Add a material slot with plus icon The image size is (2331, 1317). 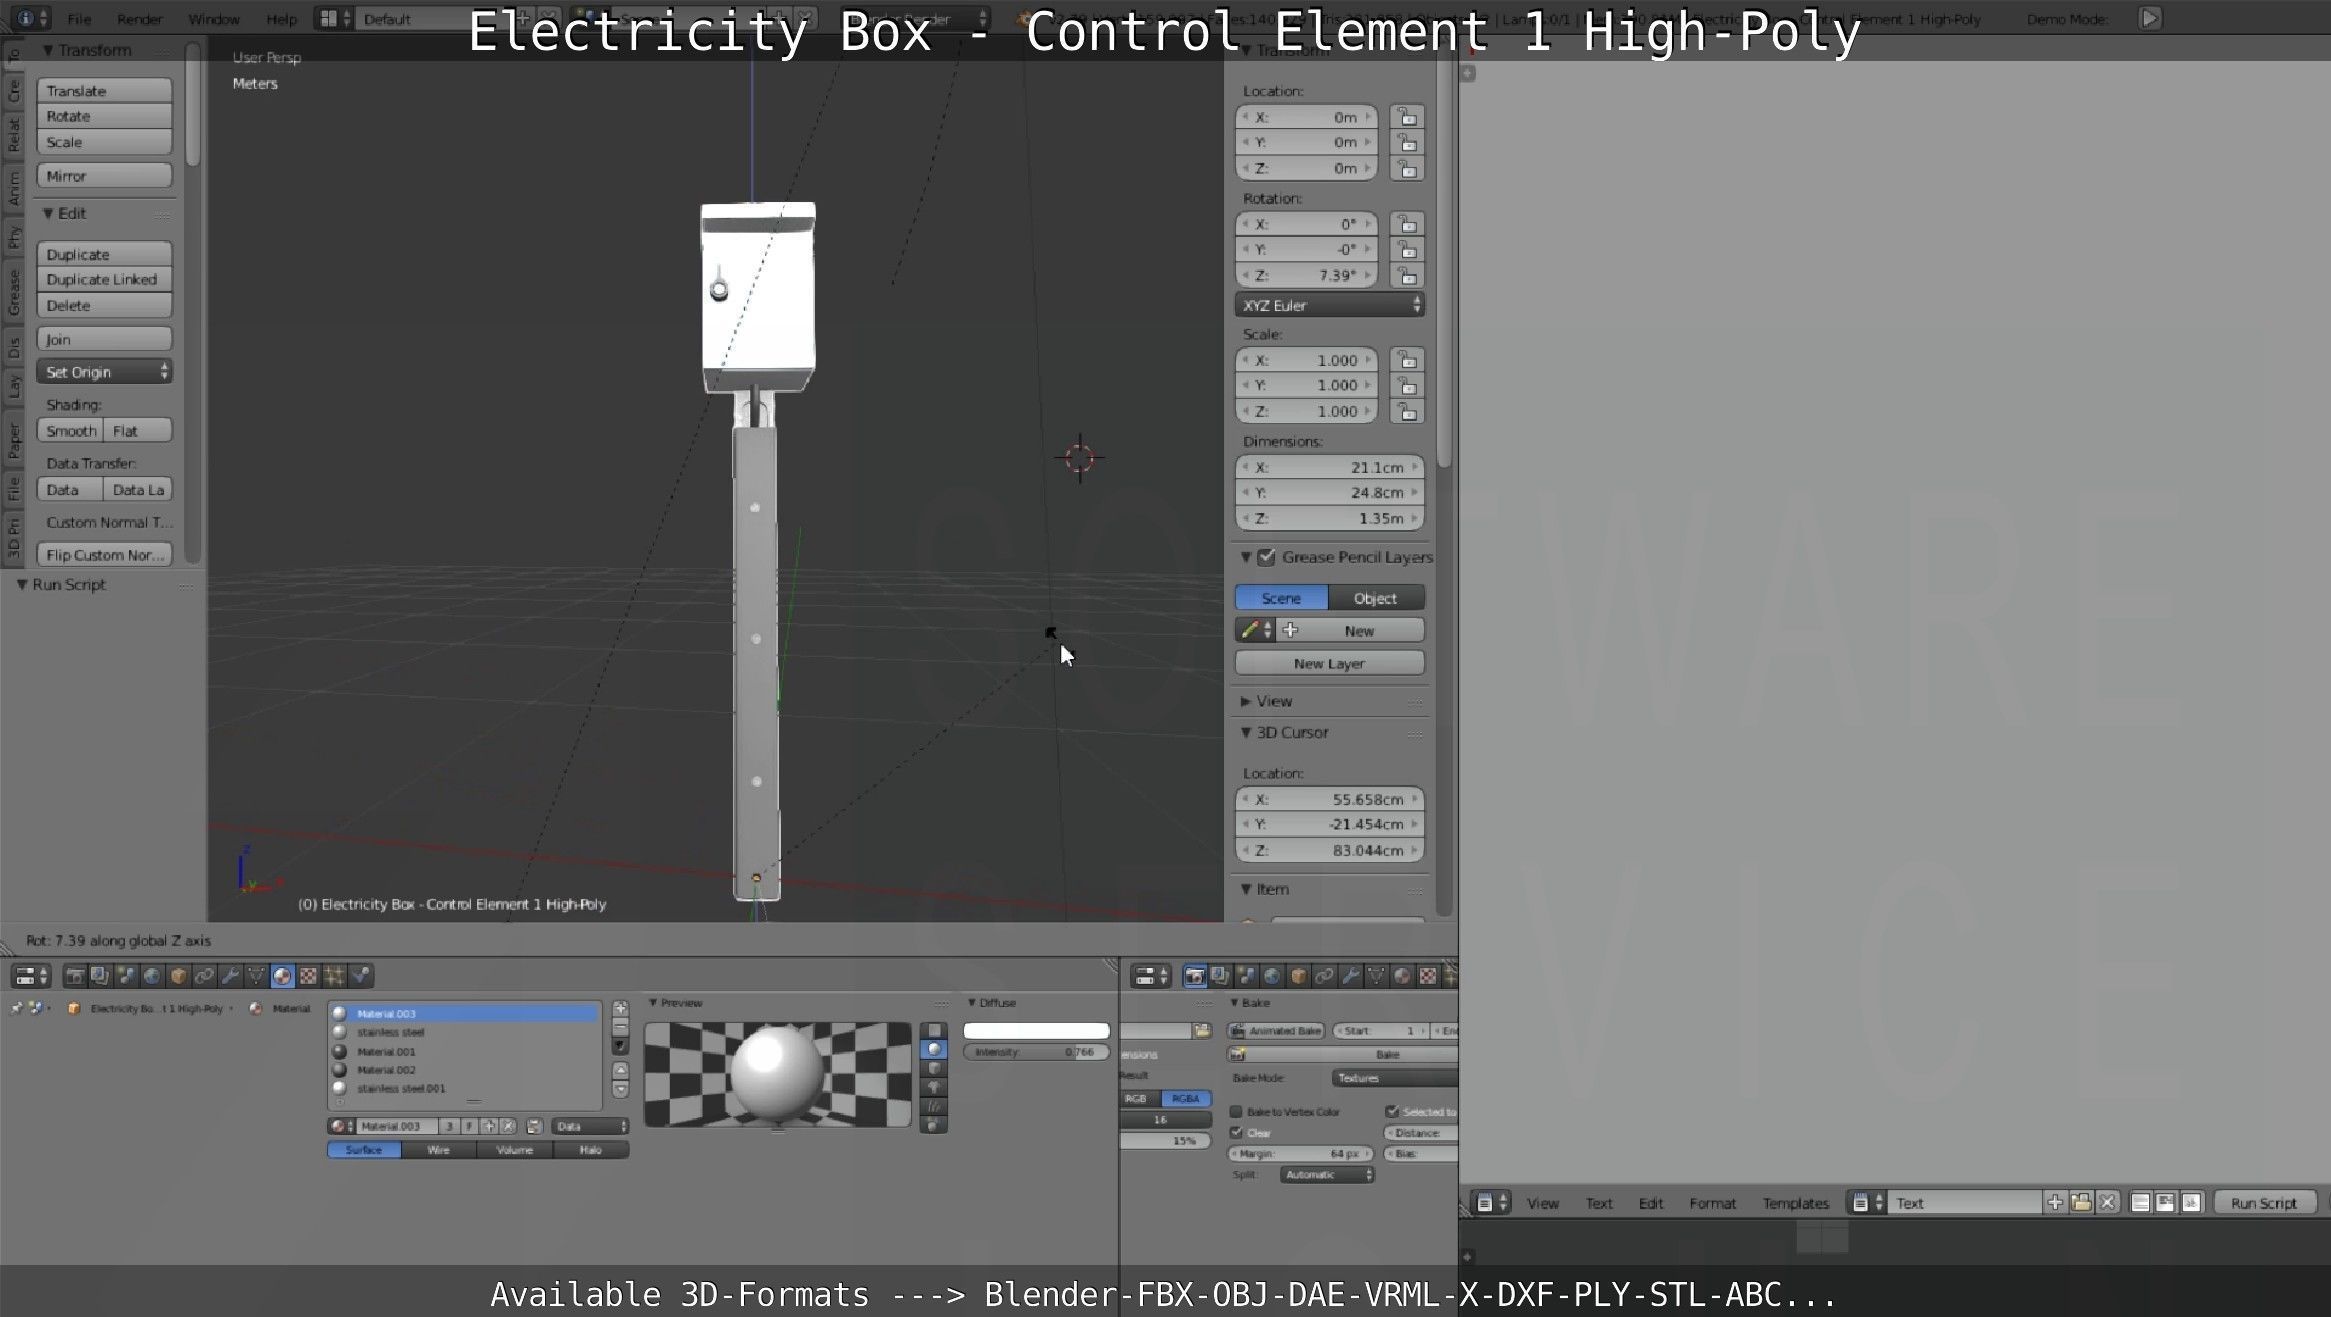620,1009
